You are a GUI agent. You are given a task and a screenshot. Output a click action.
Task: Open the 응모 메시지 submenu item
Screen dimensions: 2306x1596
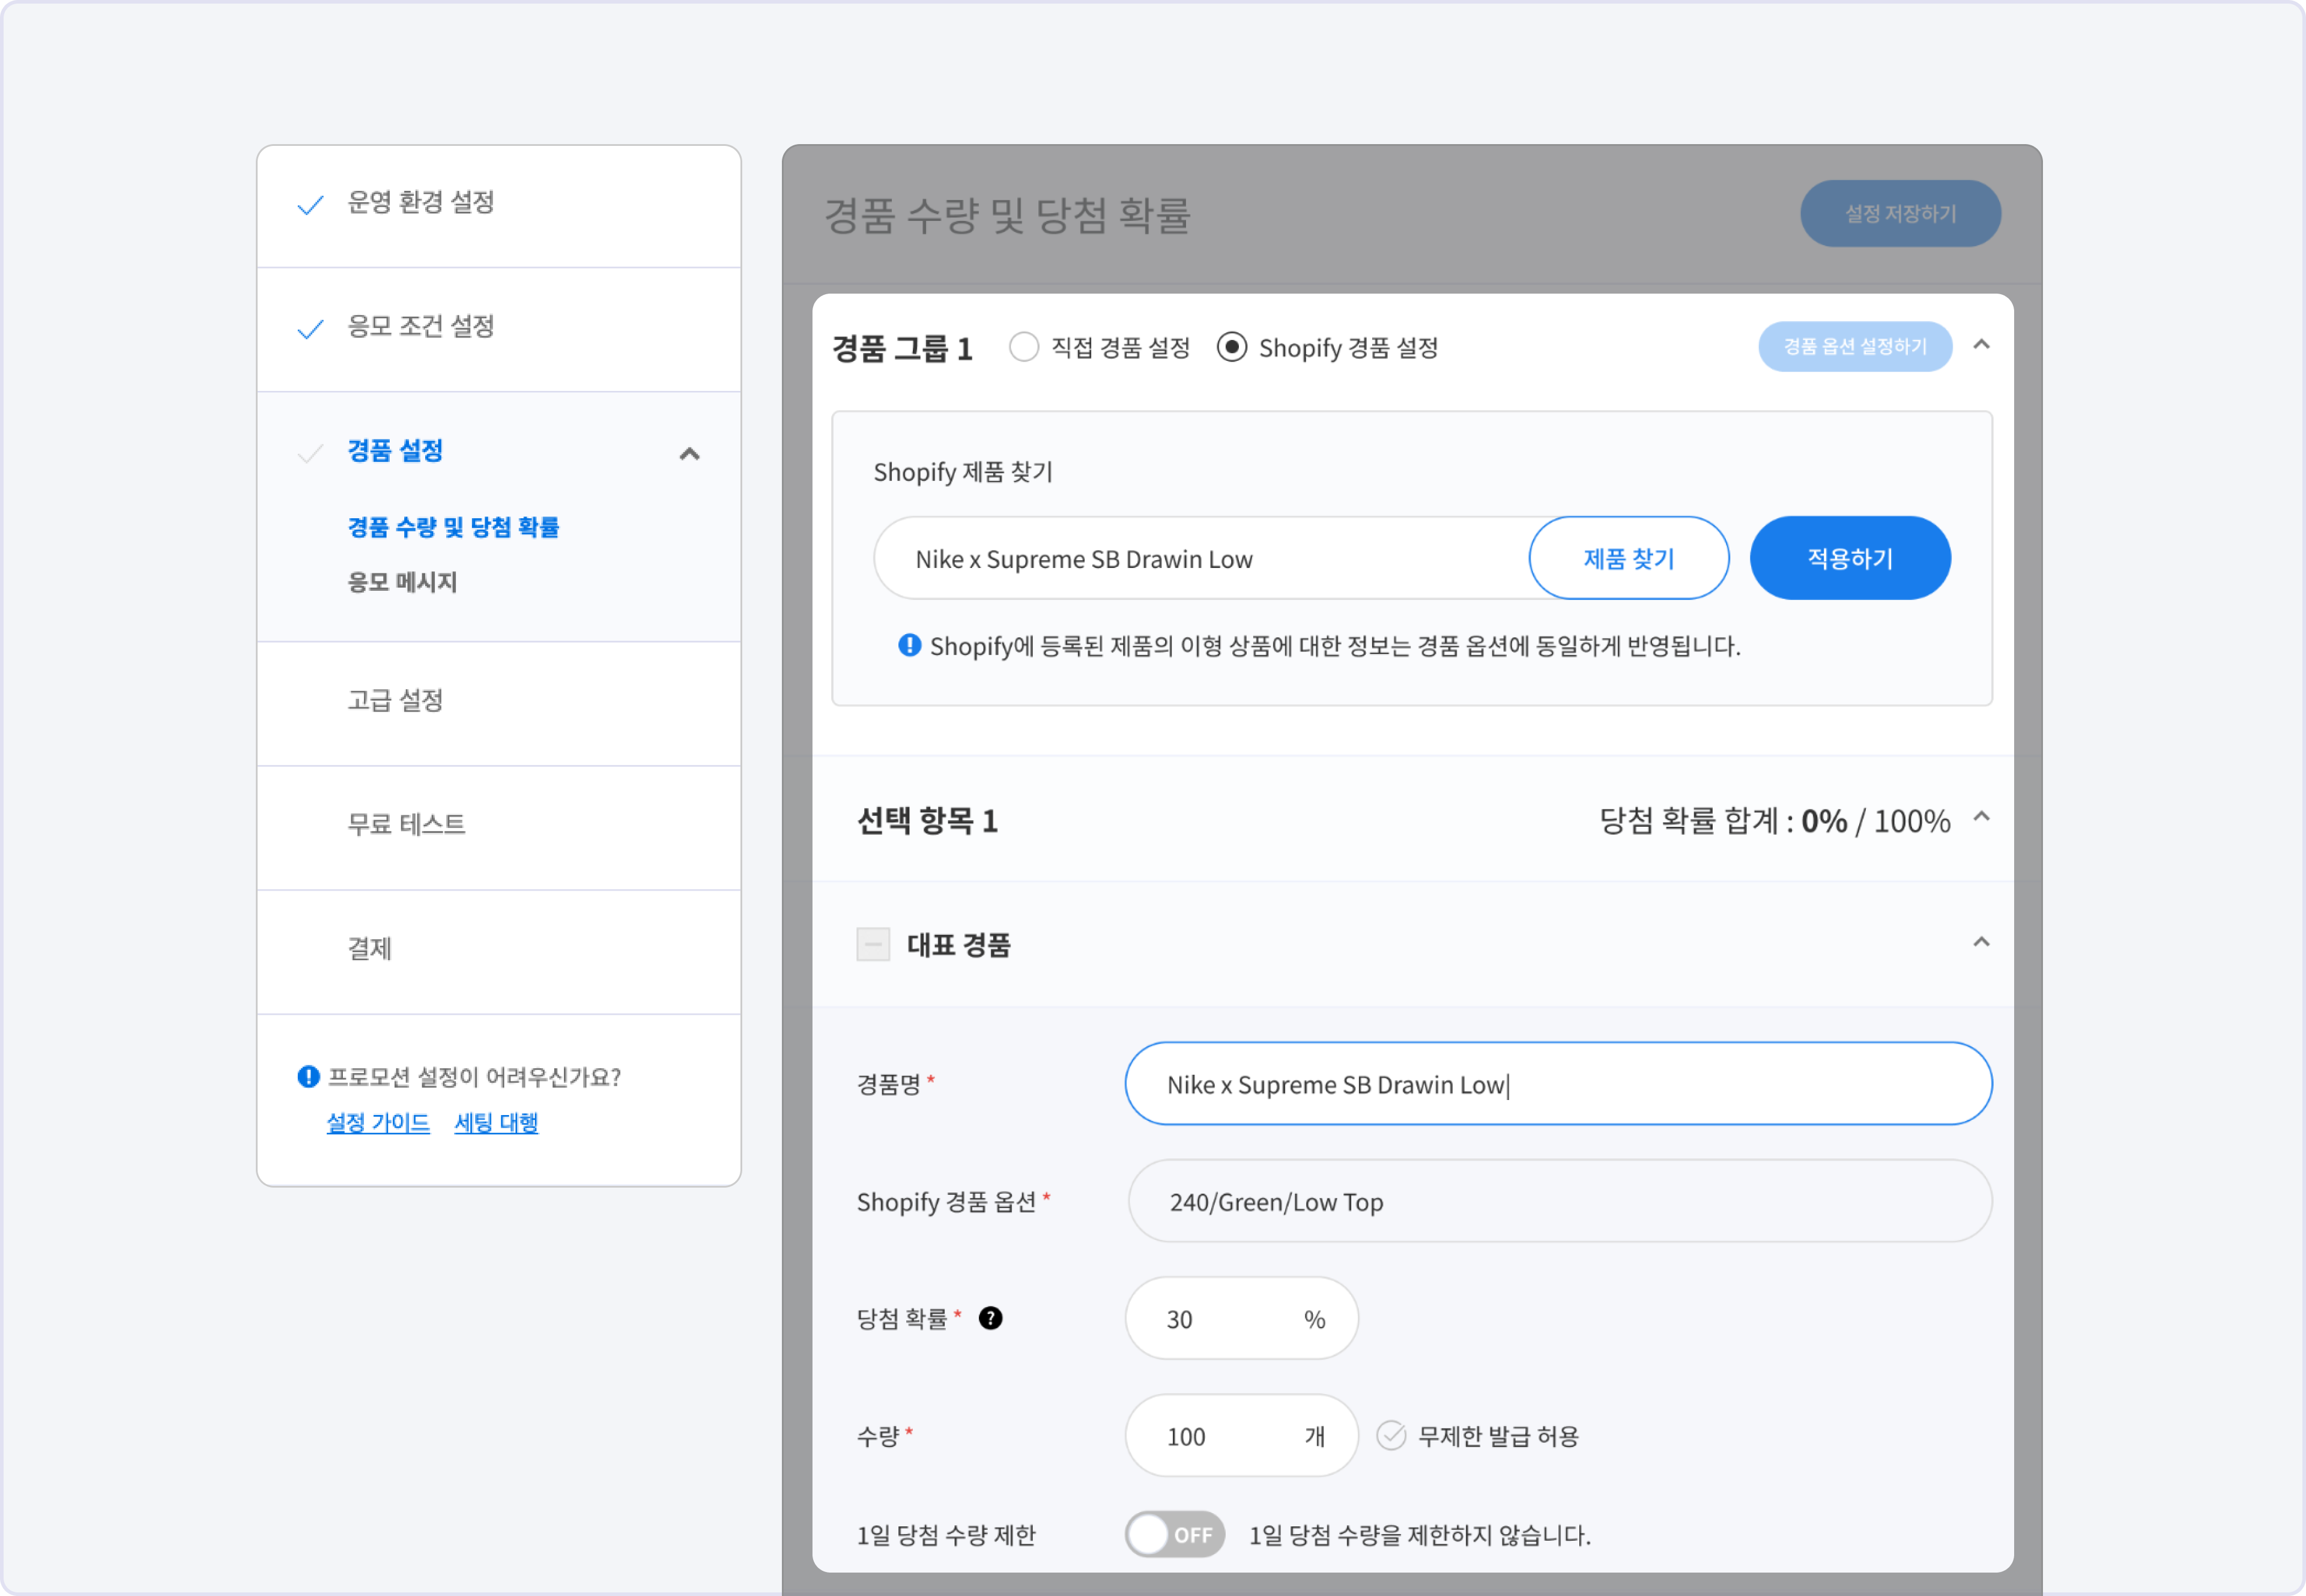[x=402, y=582]
